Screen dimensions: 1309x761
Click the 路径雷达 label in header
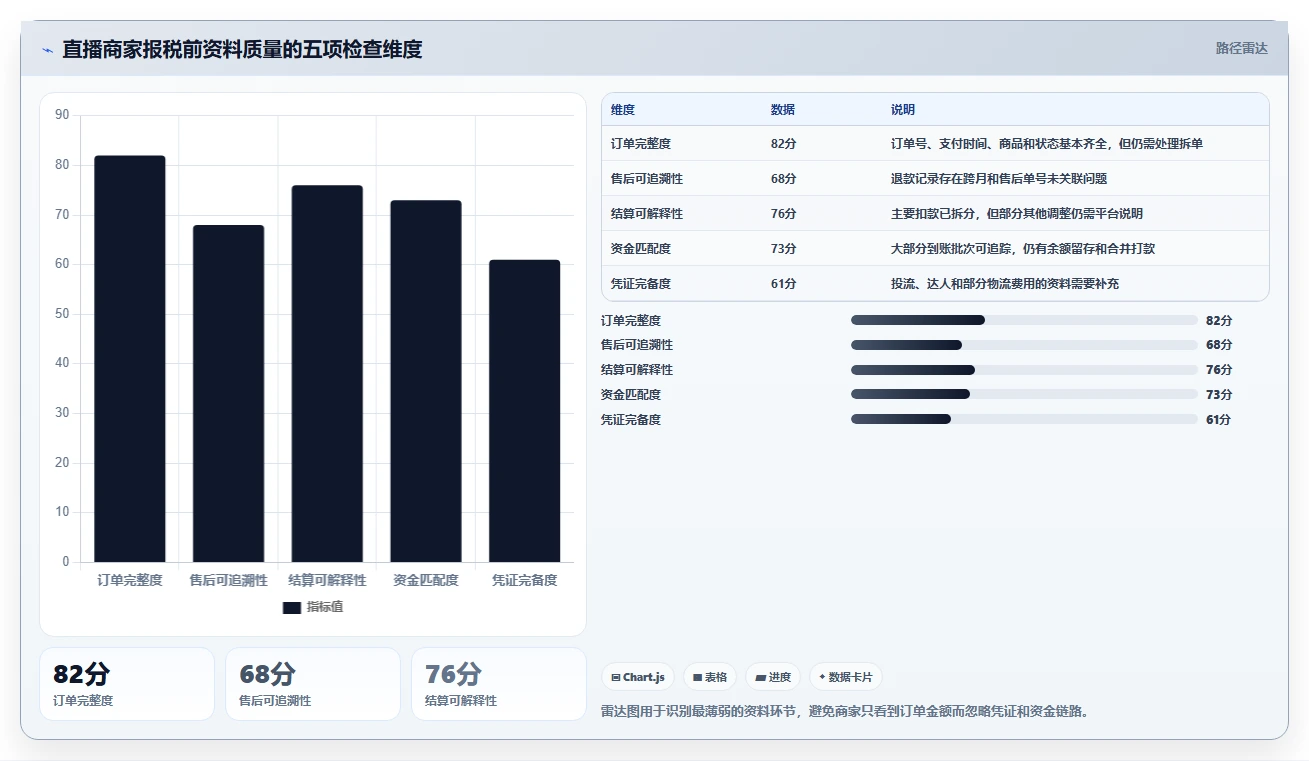coord(1241,48)
